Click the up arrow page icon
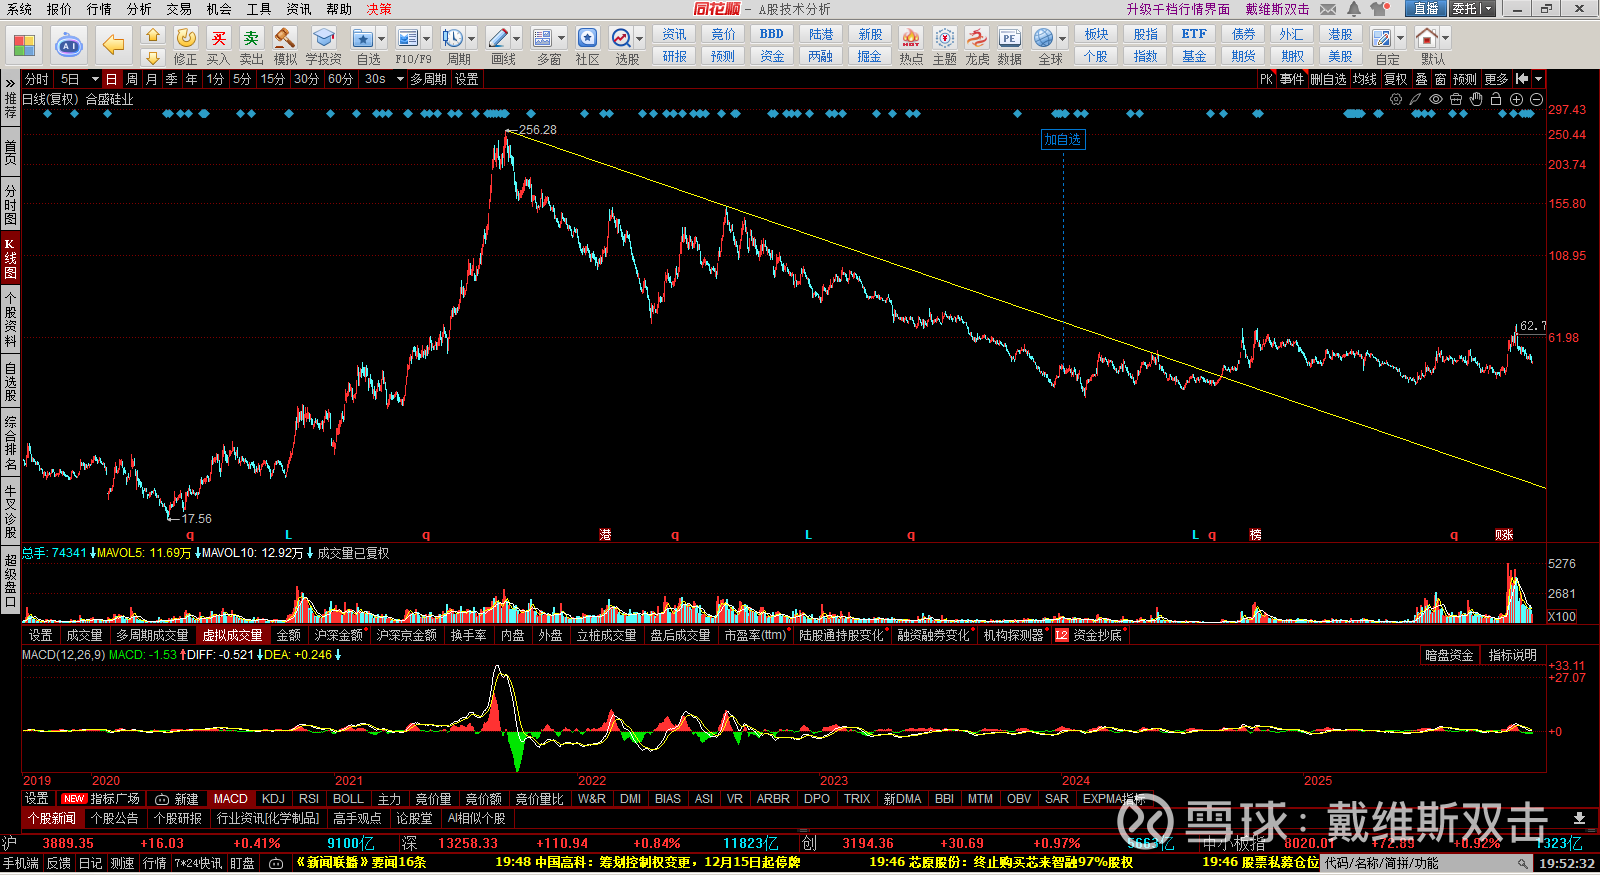This screenshot has height=875, width=1600. point(153,35)
